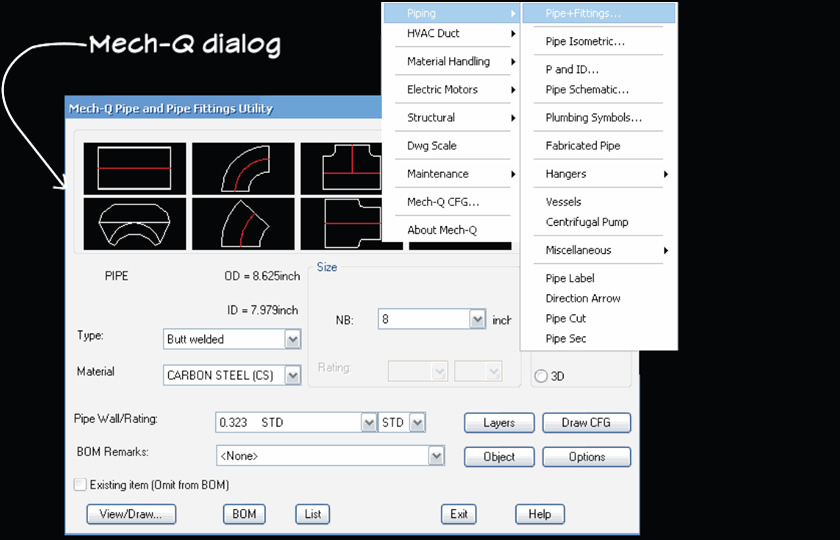Image resolution: width=840 pixels, height=540 pixels.
Task: Click the Exit button
Action: click(459, 514)
